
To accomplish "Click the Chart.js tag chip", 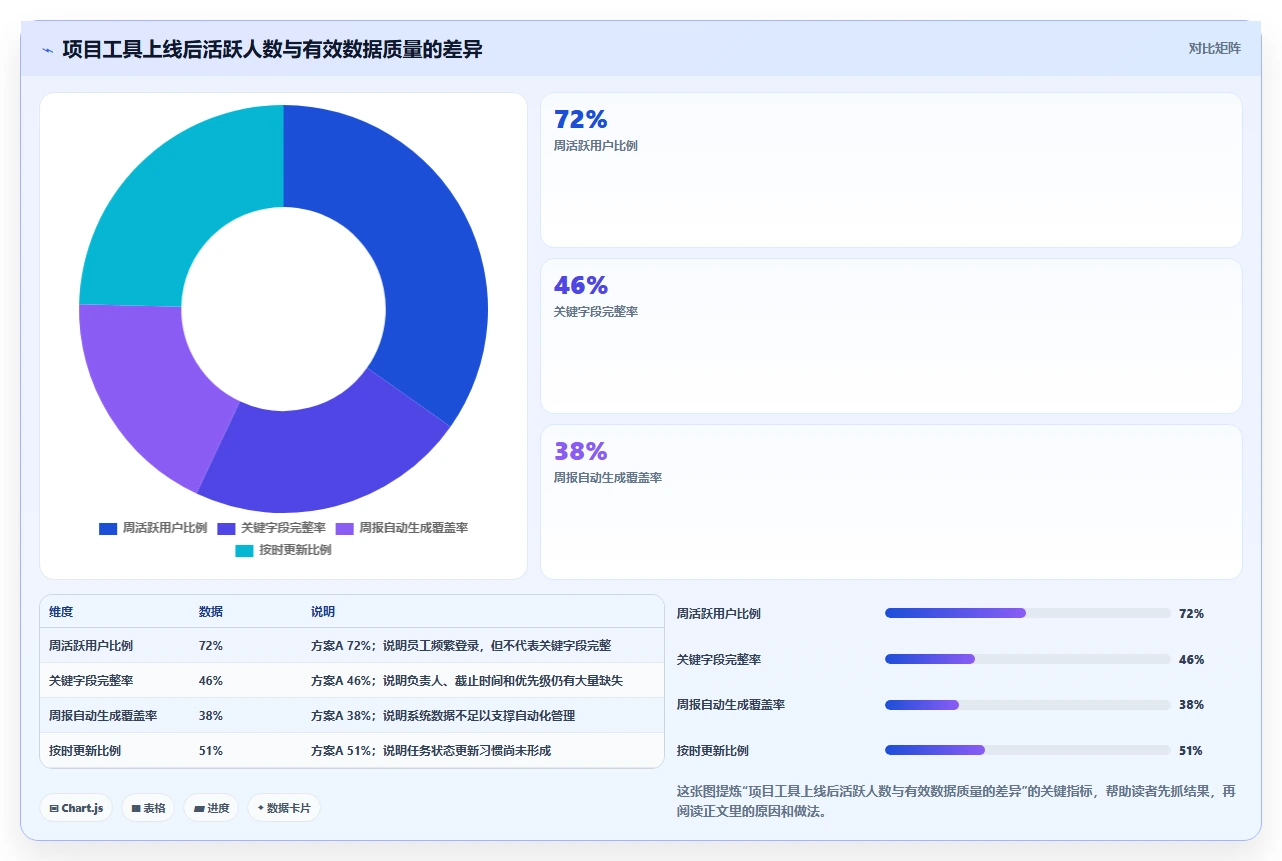I will tap(76, 808).
